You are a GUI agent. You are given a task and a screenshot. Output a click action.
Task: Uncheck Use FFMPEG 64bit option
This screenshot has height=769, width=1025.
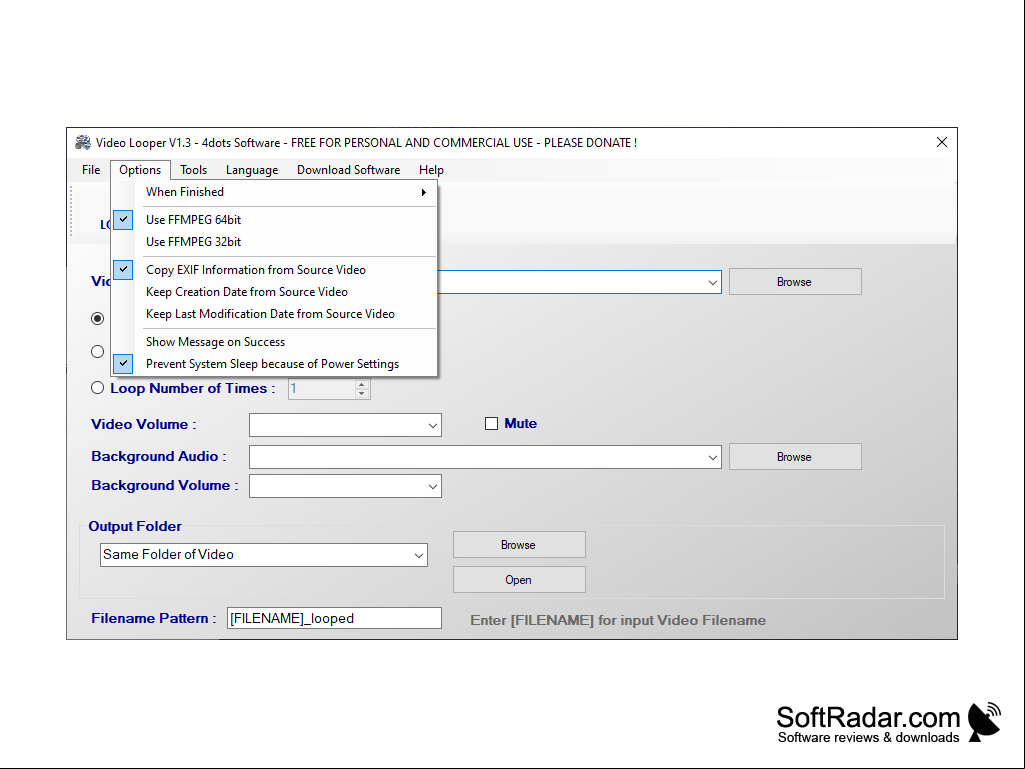pyautogui.click(x=274, y=220)
